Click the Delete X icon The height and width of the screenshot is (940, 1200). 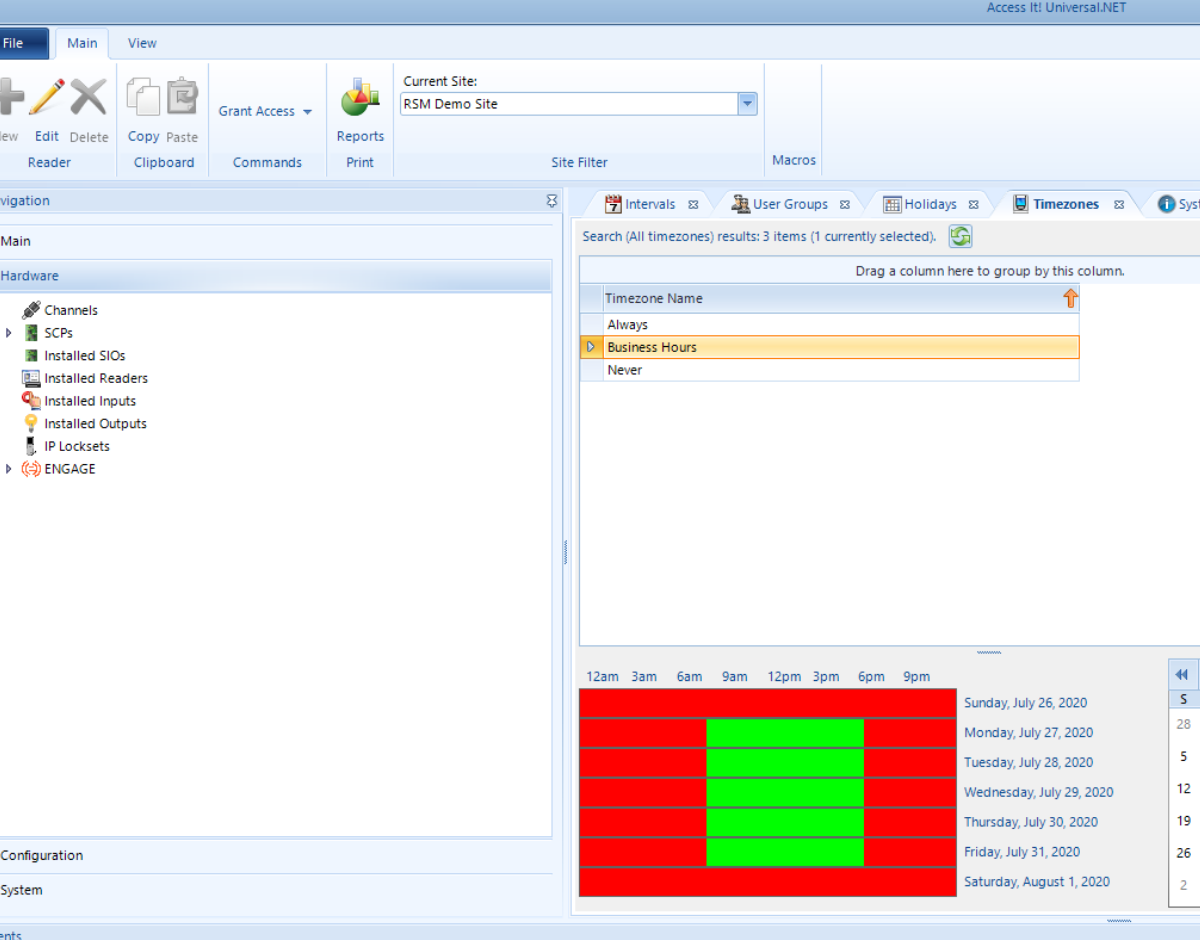(x=88, y=97)
